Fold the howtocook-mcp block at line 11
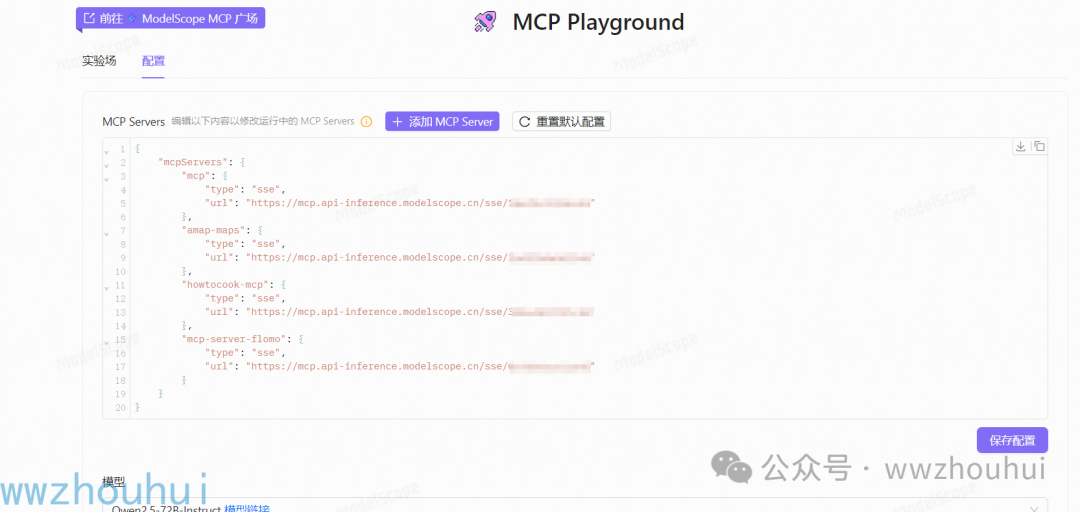This screenshot has height=512, width=1080. click(x=106, y=287)
